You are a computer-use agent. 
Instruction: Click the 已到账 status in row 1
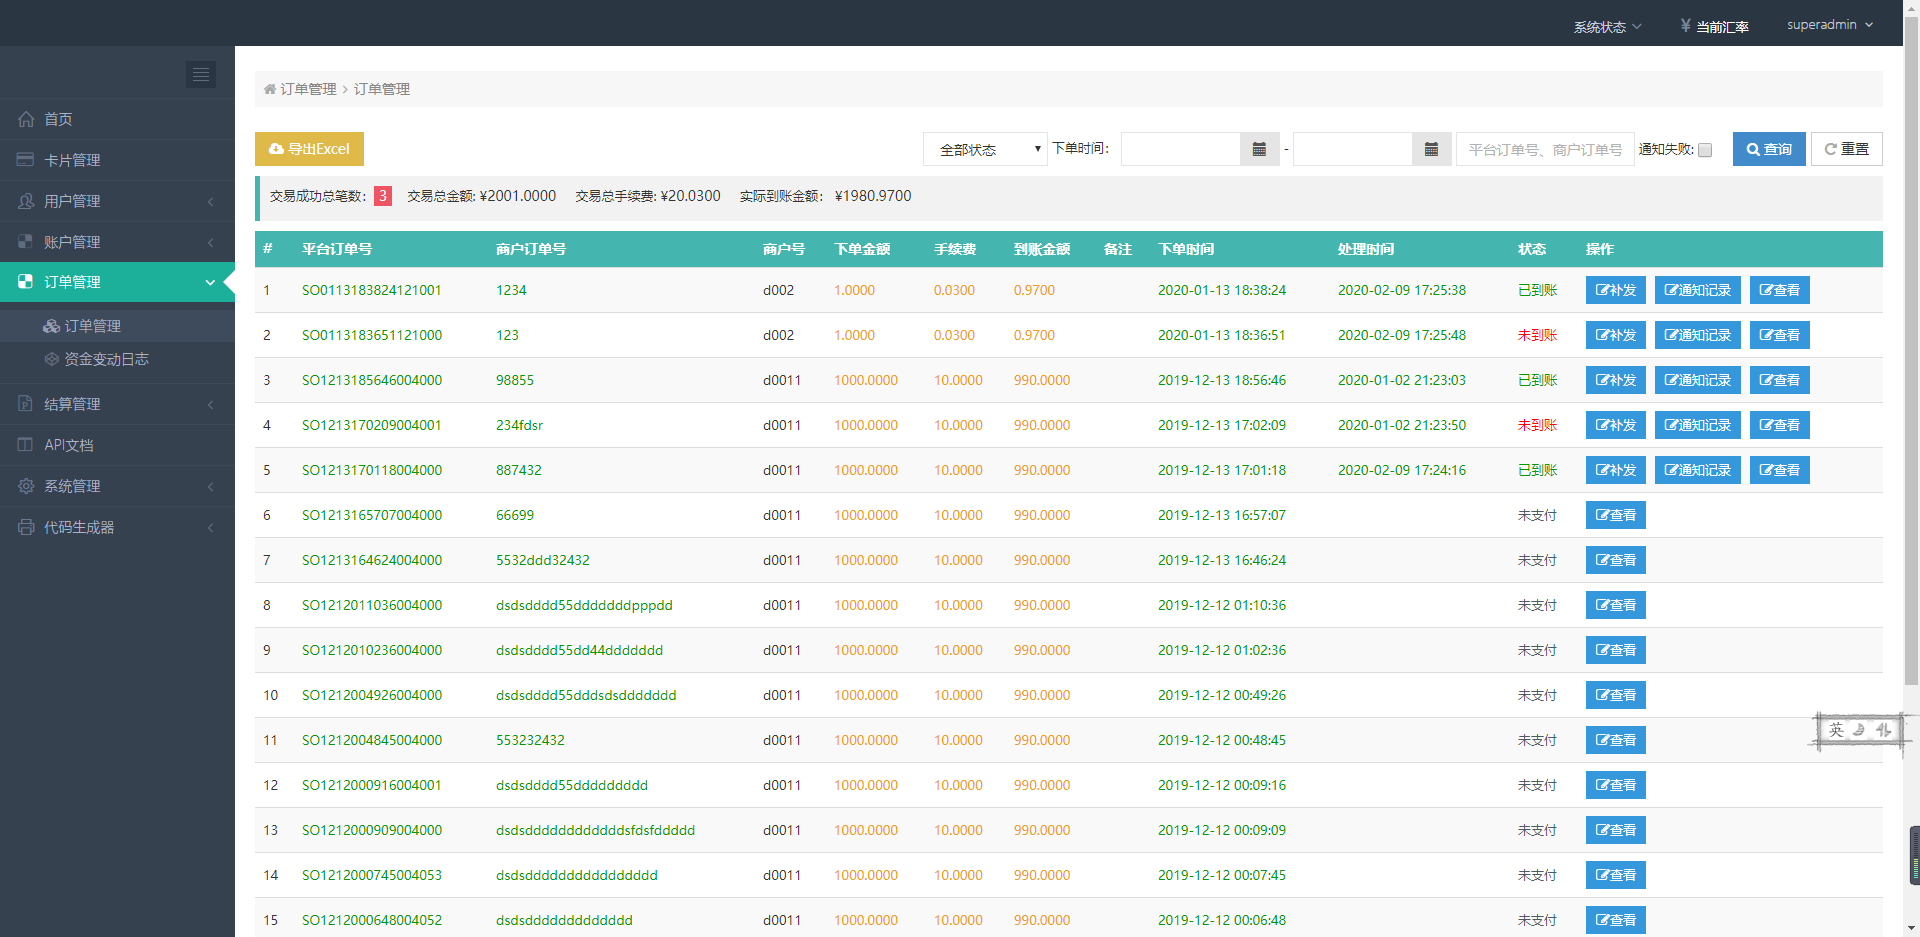pyautogui.click(x=1537, y=290)
